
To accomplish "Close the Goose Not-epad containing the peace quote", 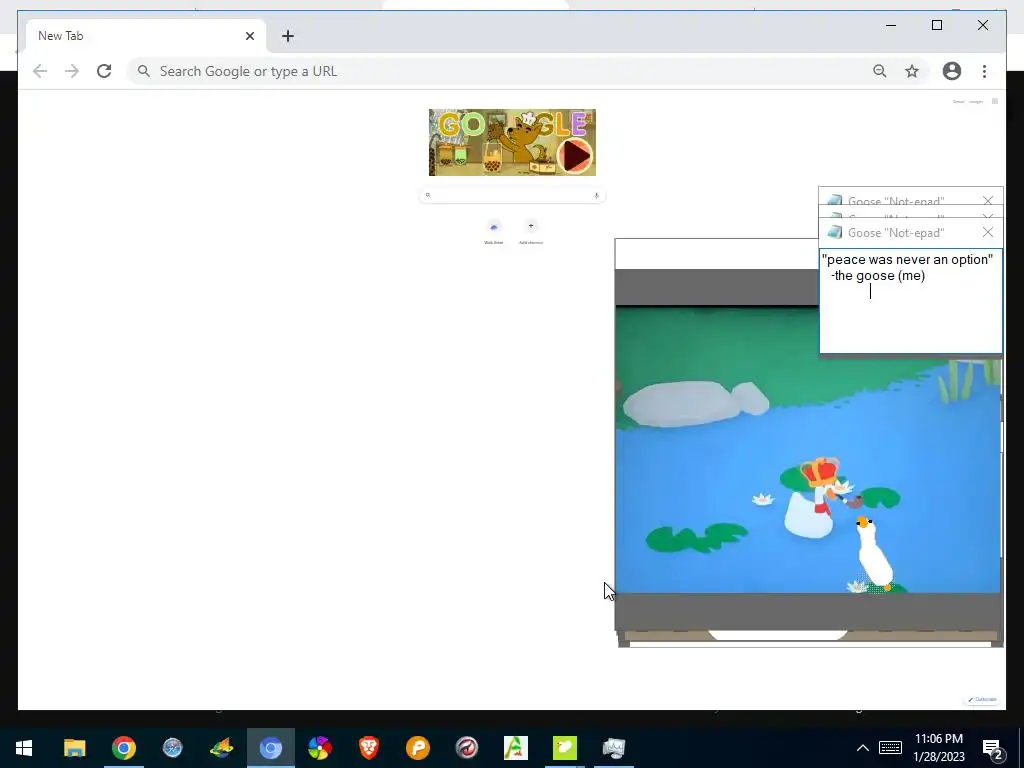I will click(987, 232).
